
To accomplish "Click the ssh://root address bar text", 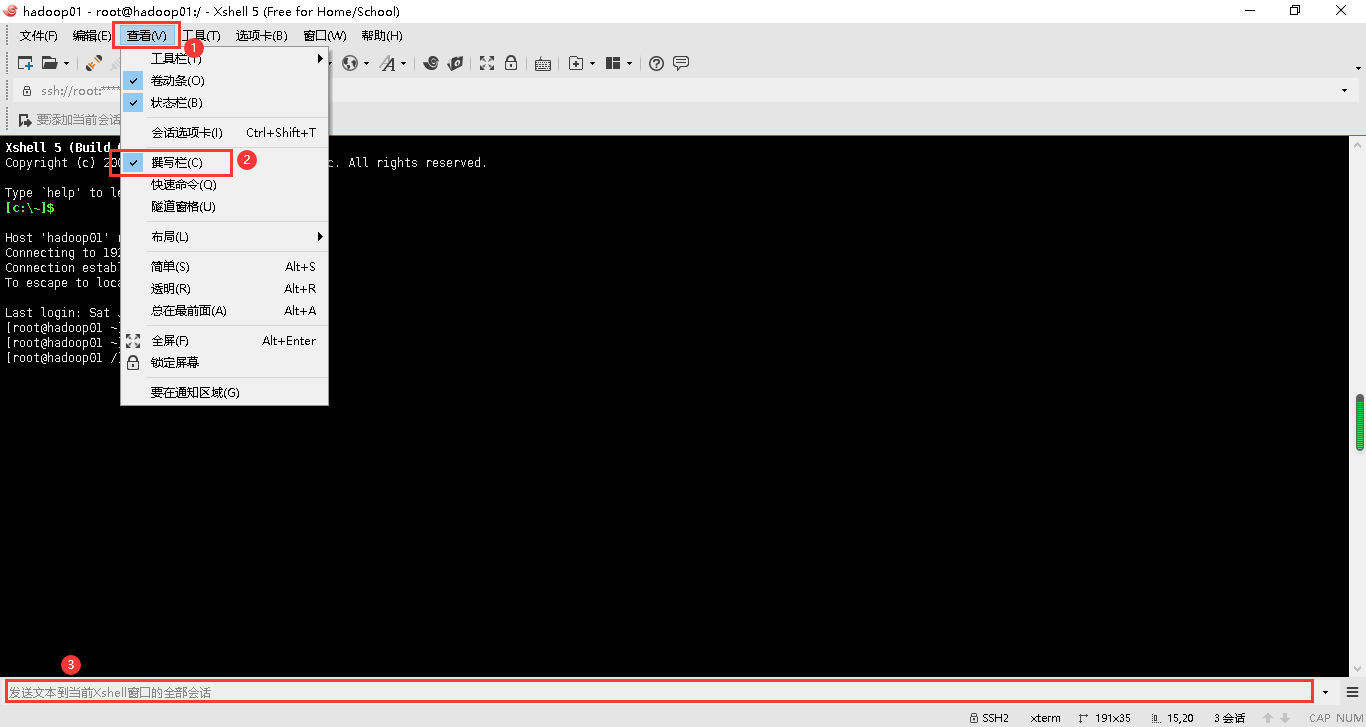I will [80, 90].
